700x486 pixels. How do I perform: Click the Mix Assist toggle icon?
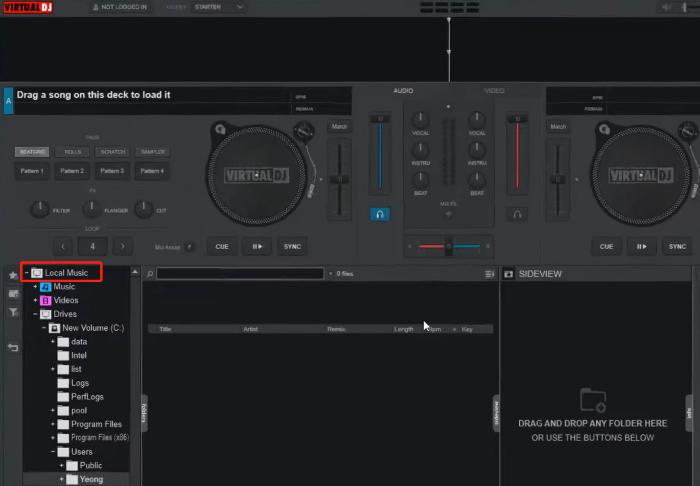tap(189, 247)
